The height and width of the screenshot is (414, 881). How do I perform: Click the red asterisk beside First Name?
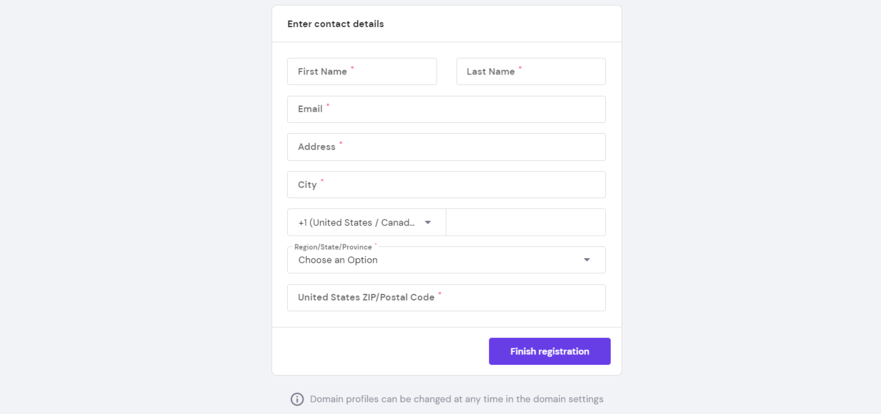(x=352, y=69)
